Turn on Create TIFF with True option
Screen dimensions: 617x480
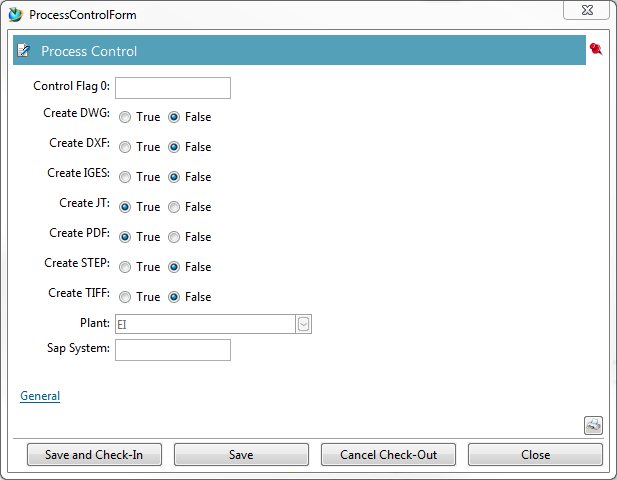pos(125,297)
